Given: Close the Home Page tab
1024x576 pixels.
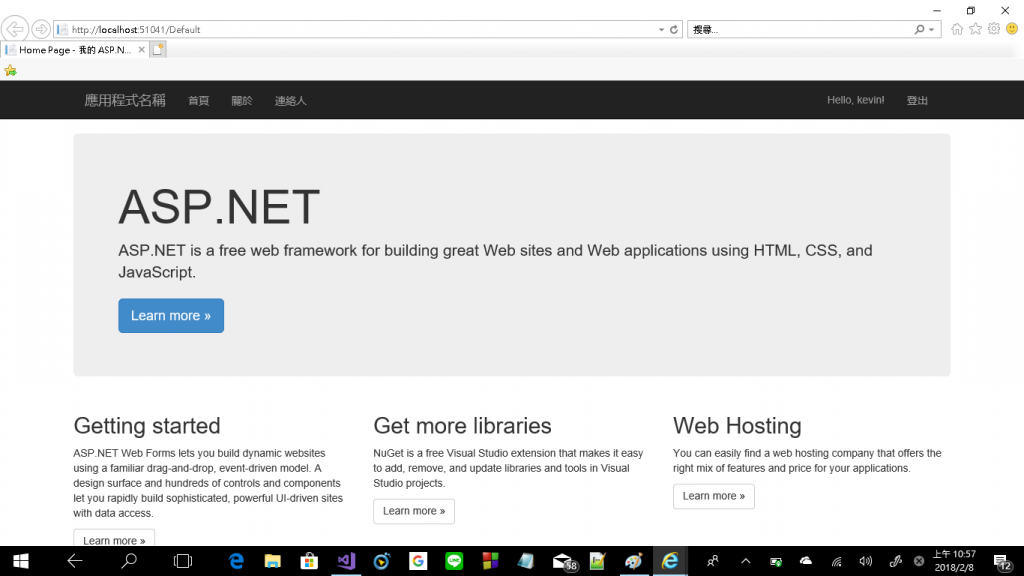Looking at the screenshot, I should pyautogui.click(x=141, y=50).
